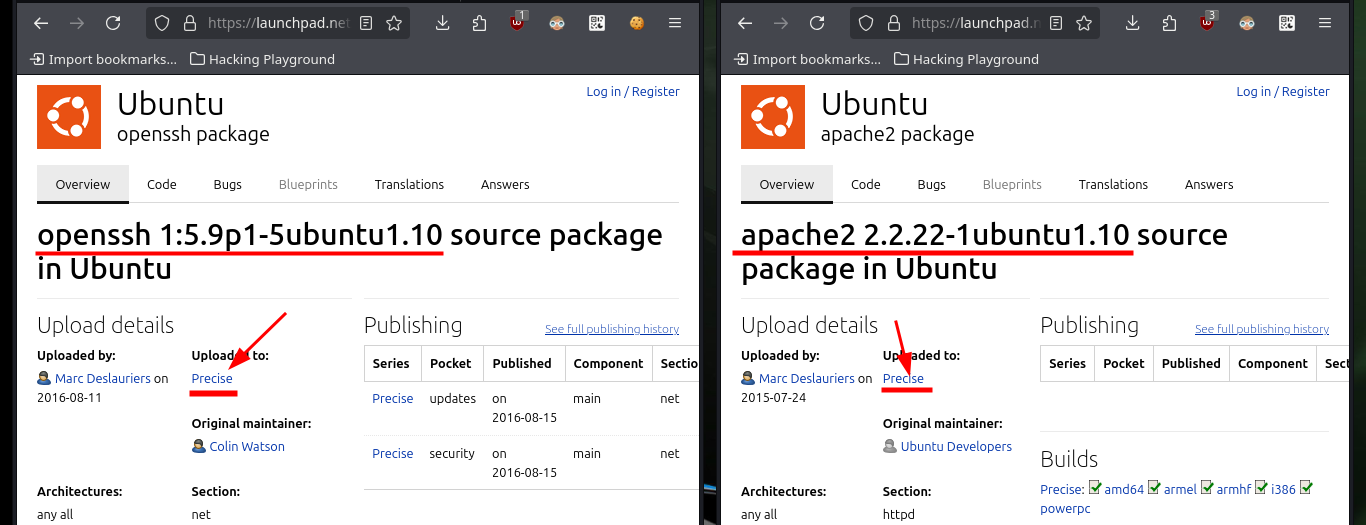Image resolution: width=1366 pixels, height=525 pixels.
Task: Open the i386 build link
Action: 1283,489
